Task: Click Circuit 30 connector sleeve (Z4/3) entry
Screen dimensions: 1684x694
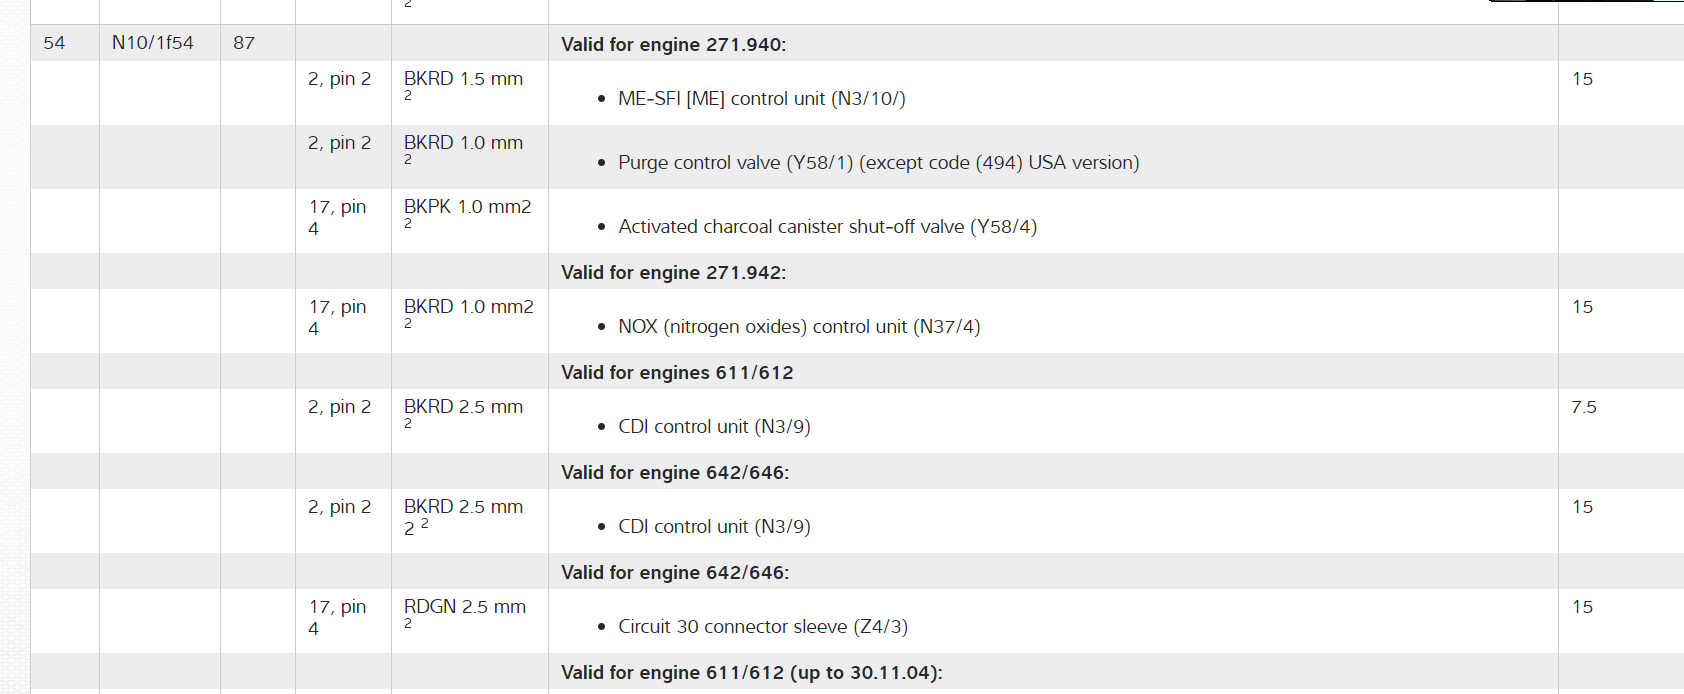Action: tap(762, 627)
